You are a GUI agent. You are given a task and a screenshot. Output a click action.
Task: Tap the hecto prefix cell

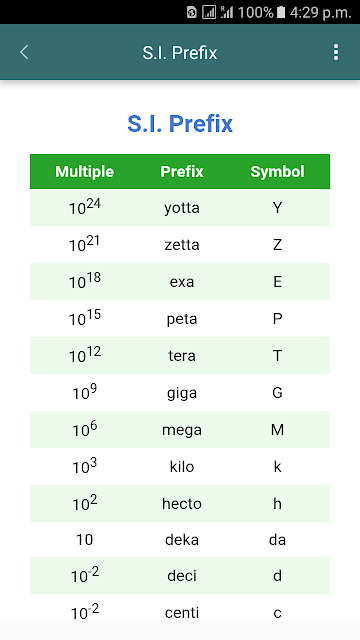coord(182,504)
